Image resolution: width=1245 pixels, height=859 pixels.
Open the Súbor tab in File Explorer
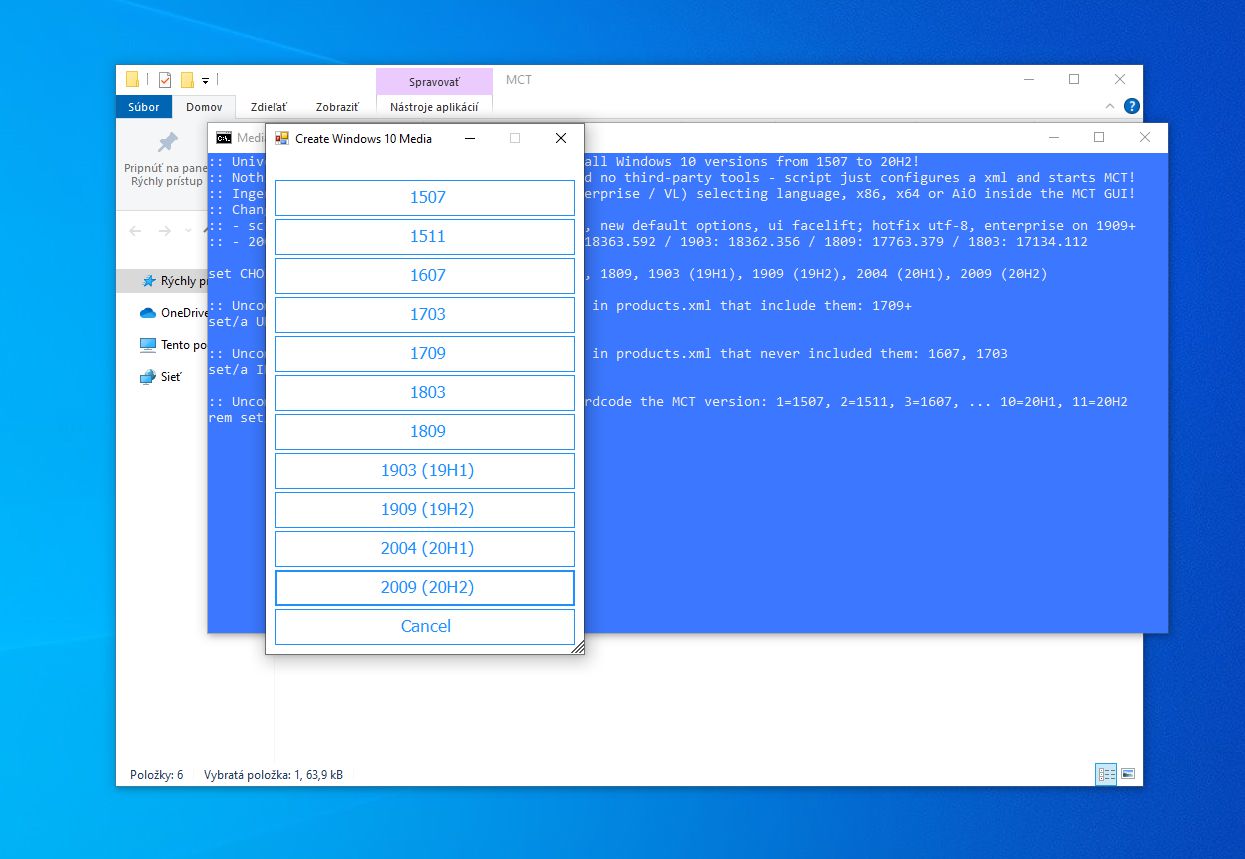pyautogui.click(x=144, y=107)
